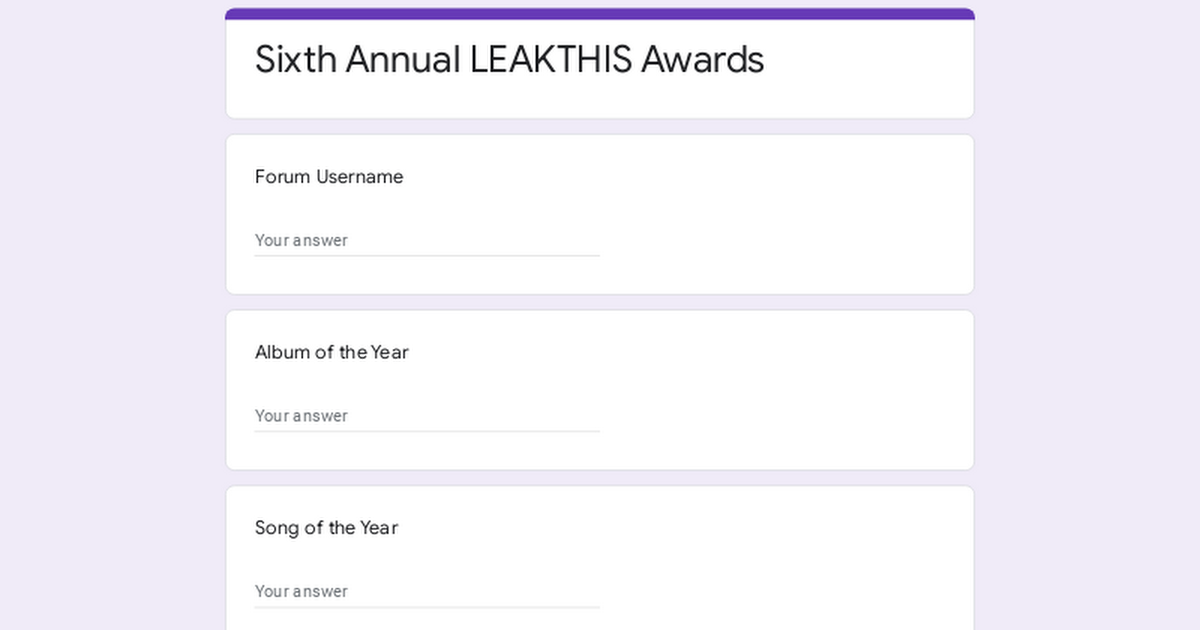1200x630 pixels.
Task: Click the purple accent bar atop the form
Action: click(x=600, y=14)
